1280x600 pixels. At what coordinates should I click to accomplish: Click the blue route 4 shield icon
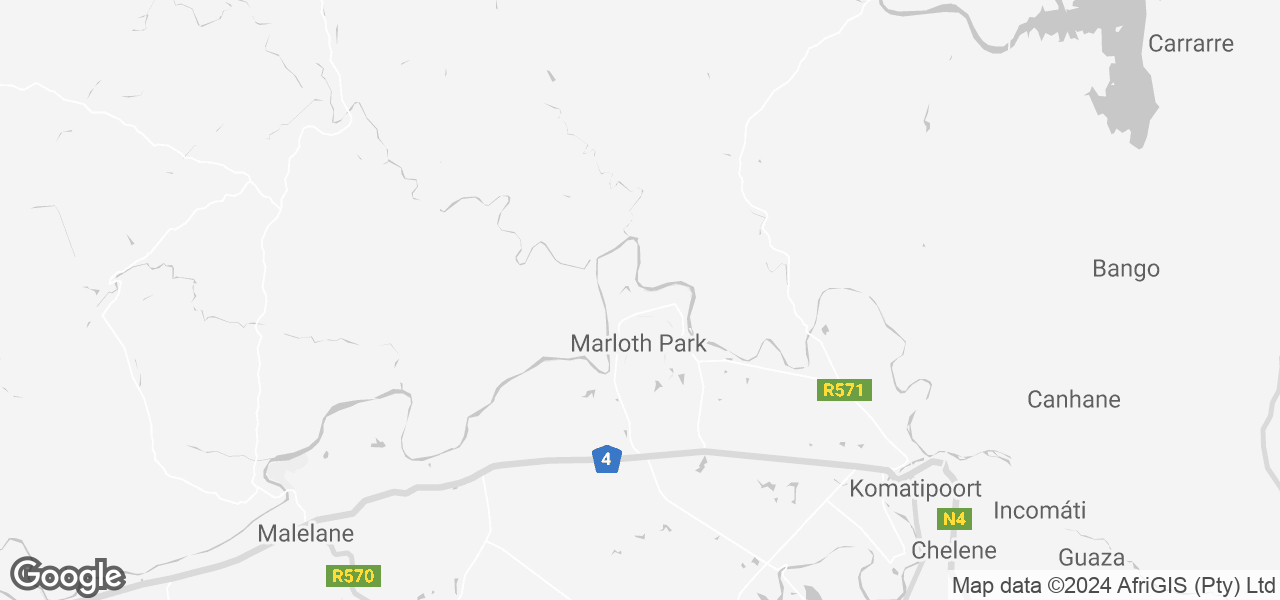[606, 459]
